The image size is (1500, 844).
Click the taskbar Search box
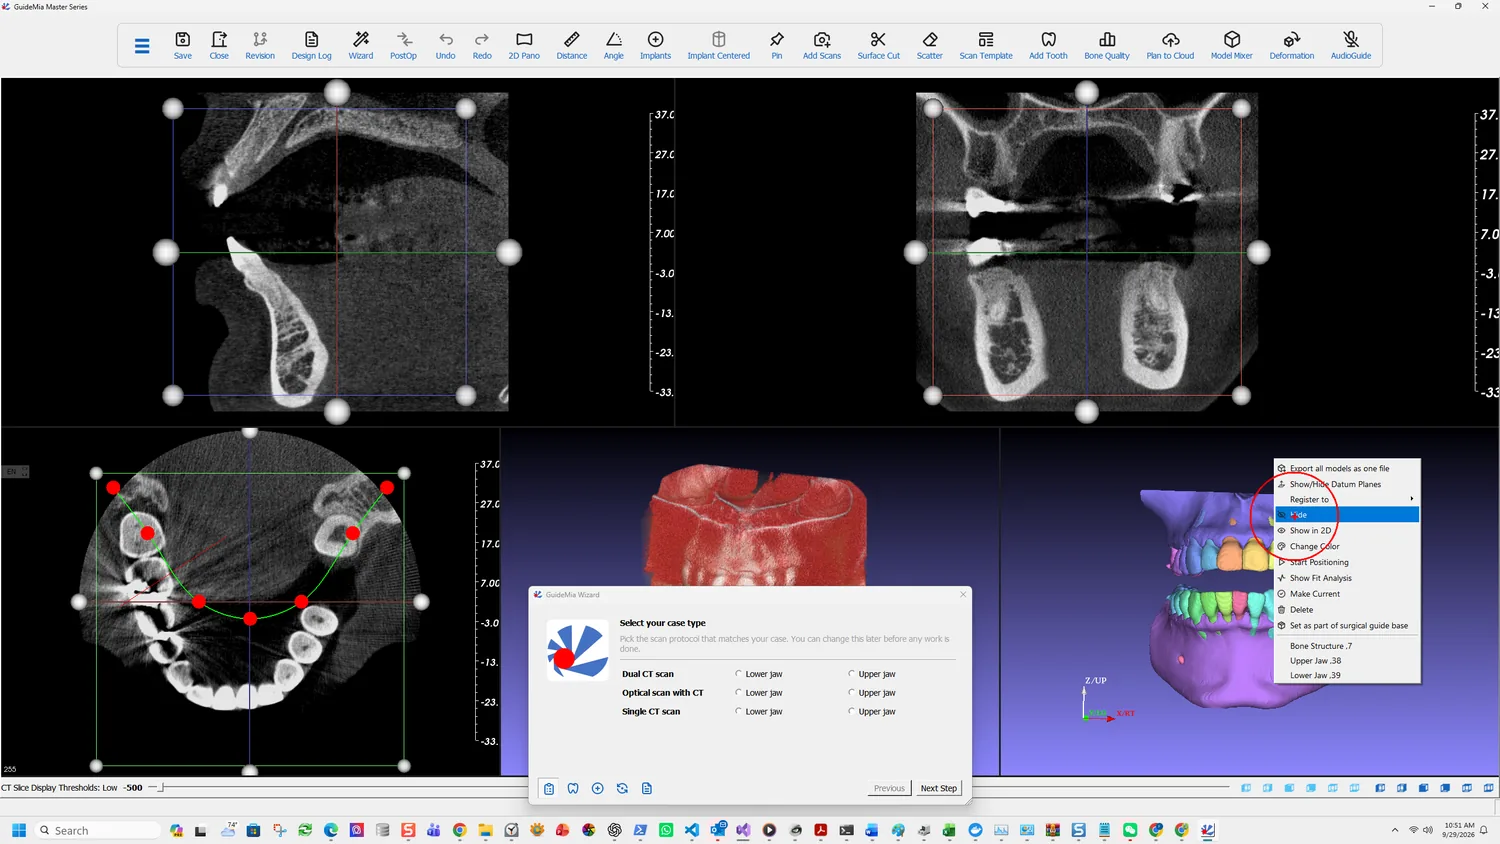[98, 830]
